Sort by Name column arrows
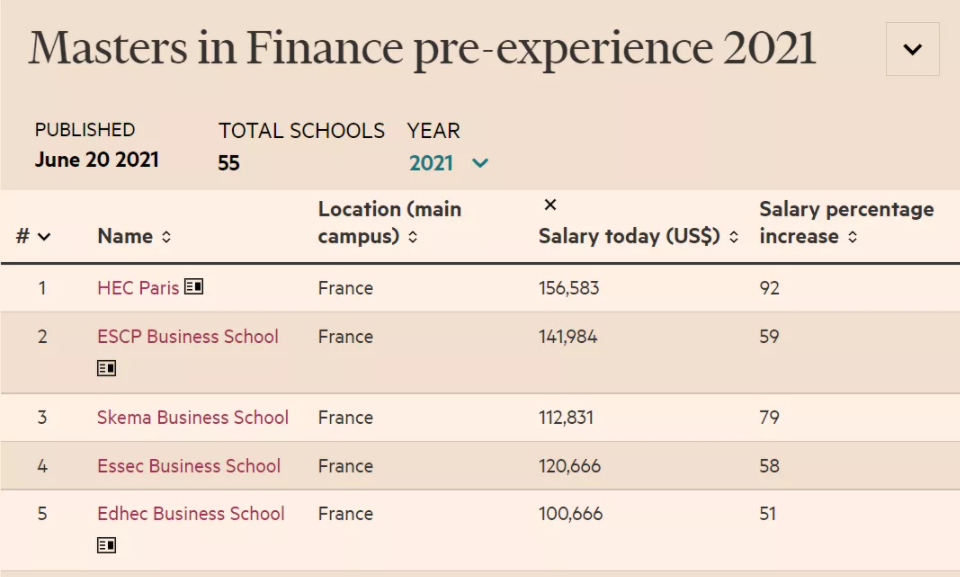 (166, 238)
